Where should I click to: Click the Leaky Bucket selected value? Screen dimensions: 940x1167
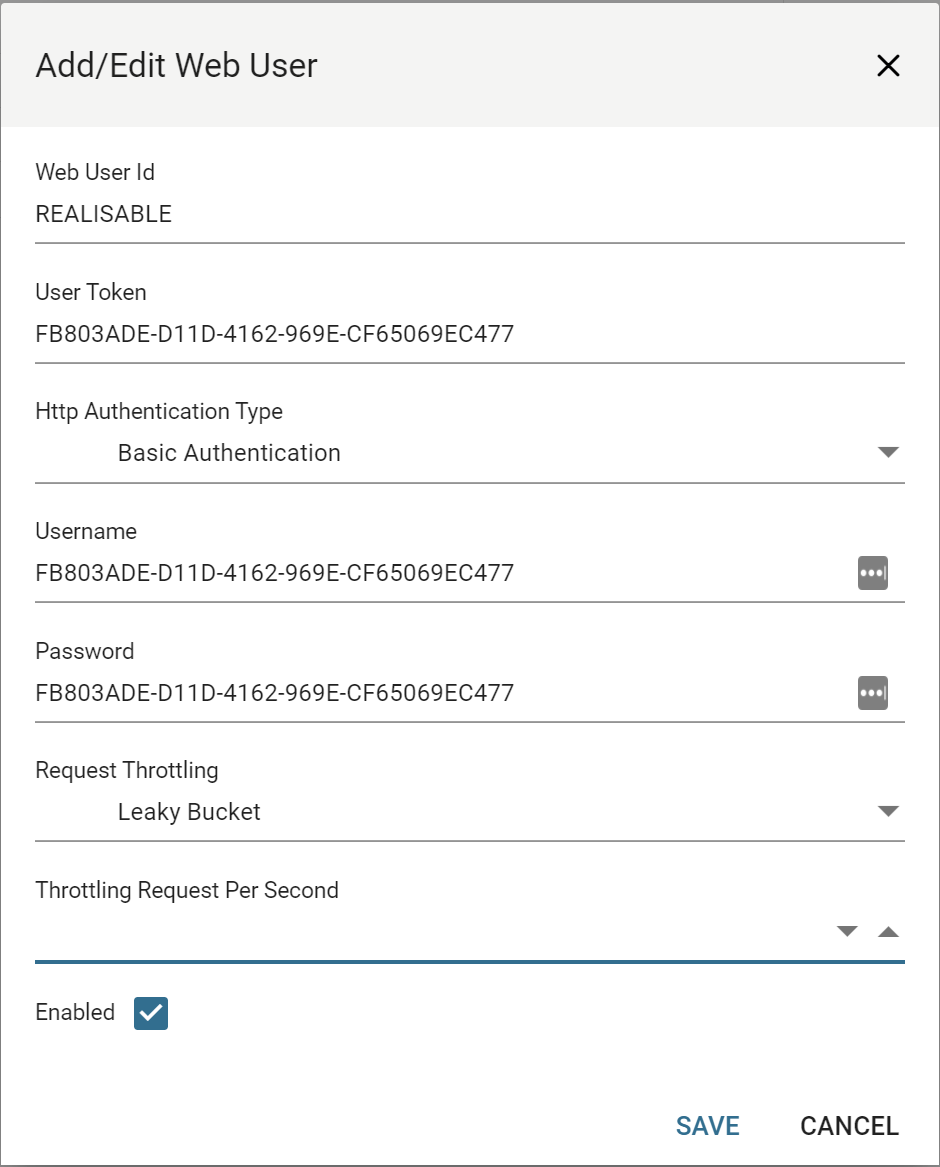189,812
